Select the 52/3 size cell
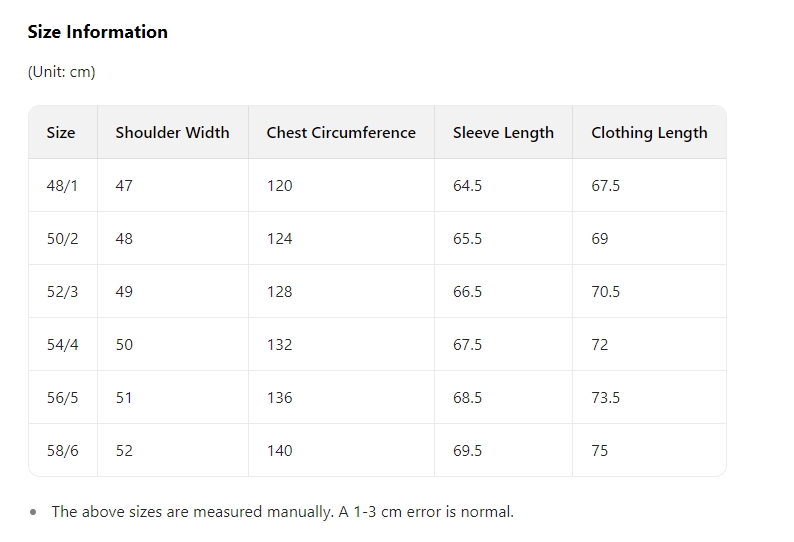 [62, 291]
